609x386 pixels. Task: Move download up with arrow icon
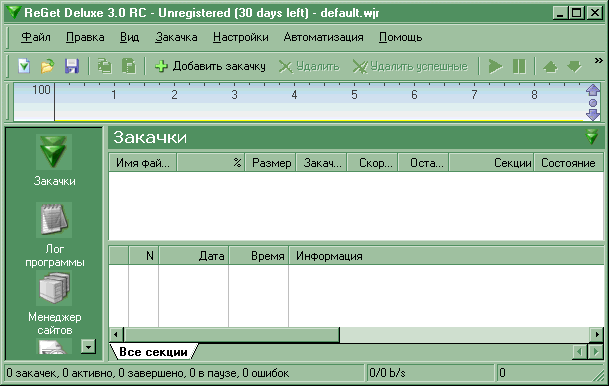550,66
